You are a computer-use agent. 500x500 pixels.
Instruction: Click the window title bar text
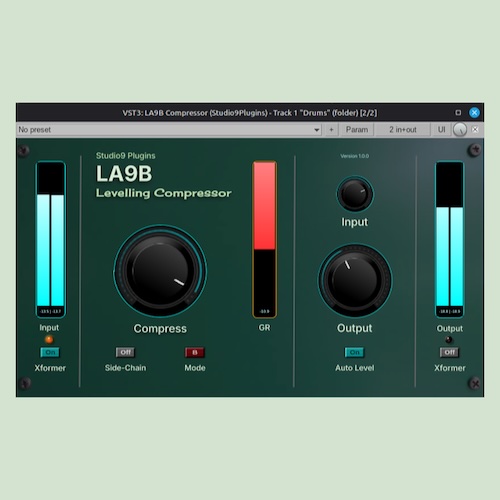250,113
